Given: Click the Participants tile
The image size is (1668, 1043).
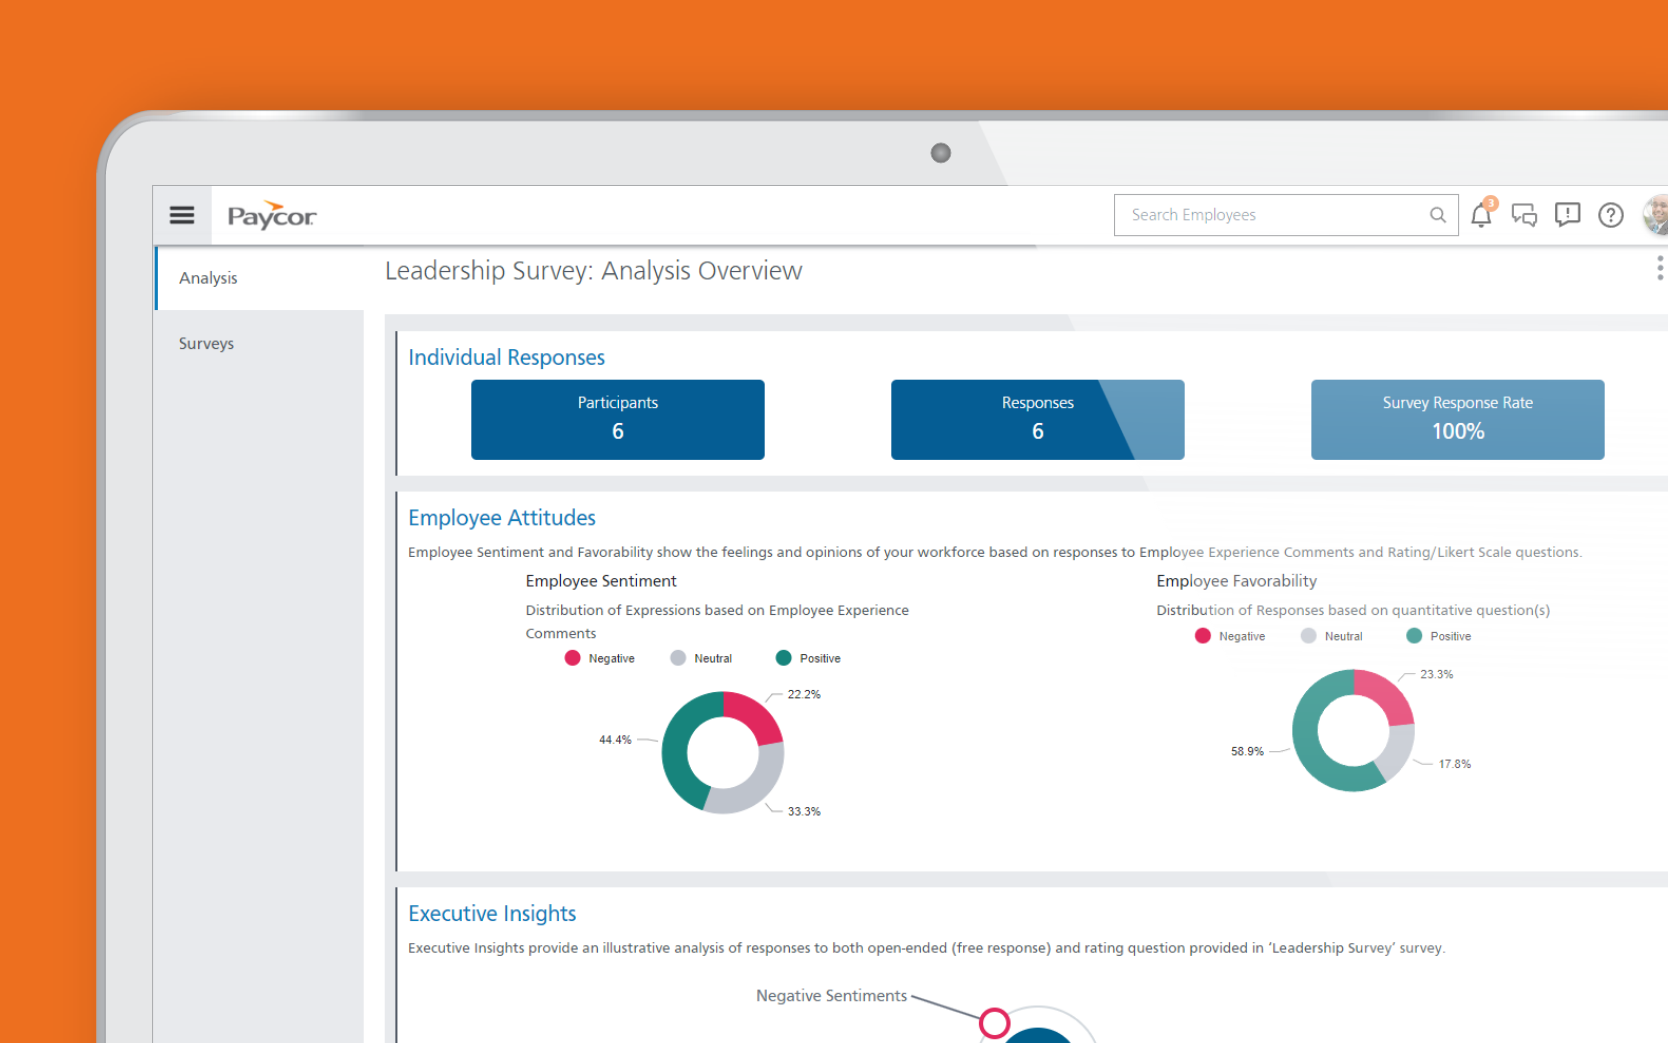Looking at the screenshot, I should (x=618, y=420).
